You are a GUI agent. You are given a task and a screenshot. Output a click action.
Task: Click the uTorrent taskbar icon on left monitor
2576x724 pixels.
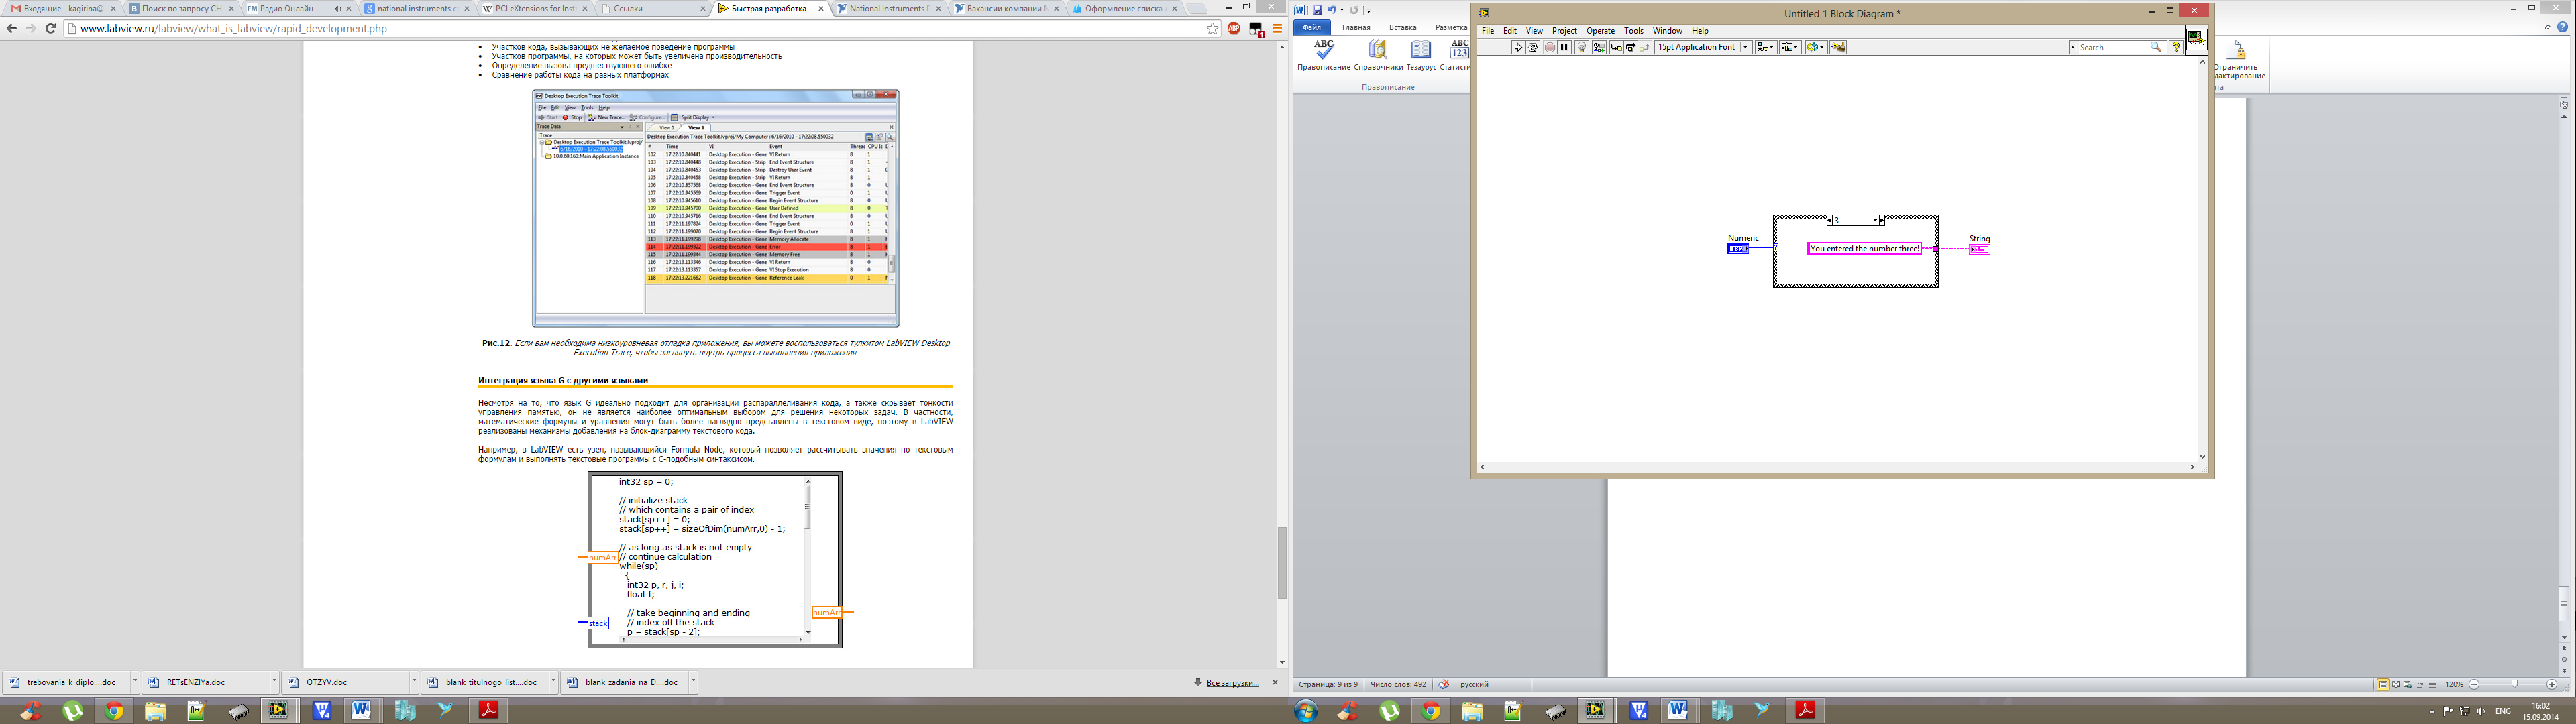(73, 711)
